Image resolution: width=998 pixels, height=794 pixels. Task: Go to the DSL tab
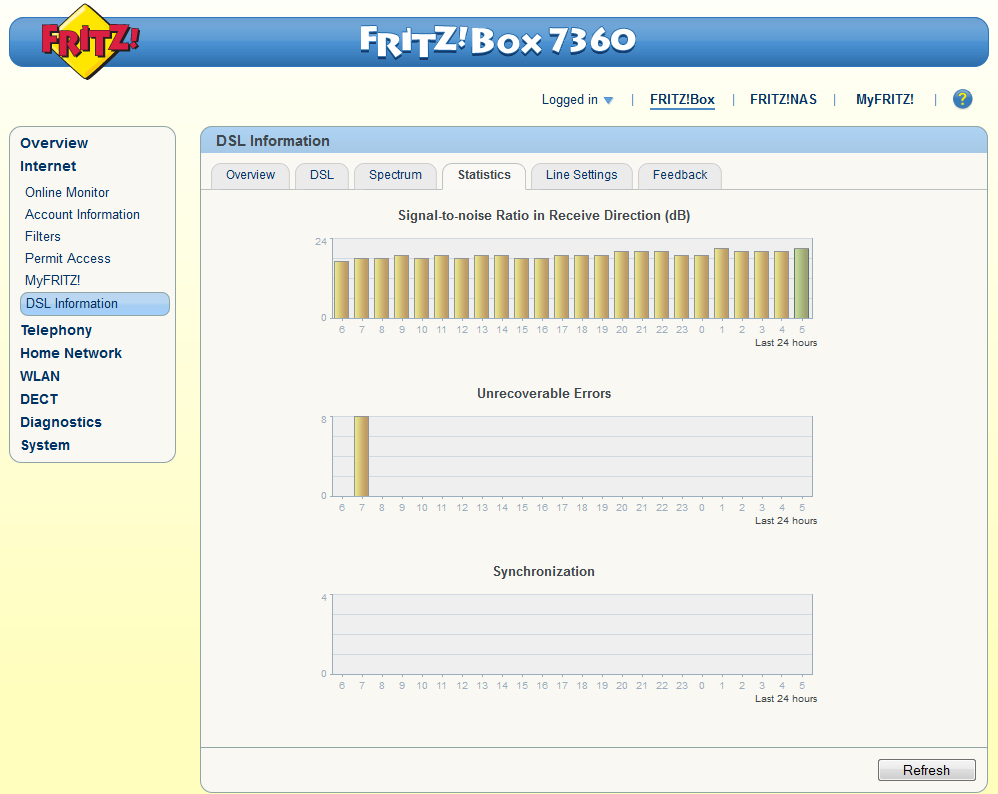coord(321,175)
